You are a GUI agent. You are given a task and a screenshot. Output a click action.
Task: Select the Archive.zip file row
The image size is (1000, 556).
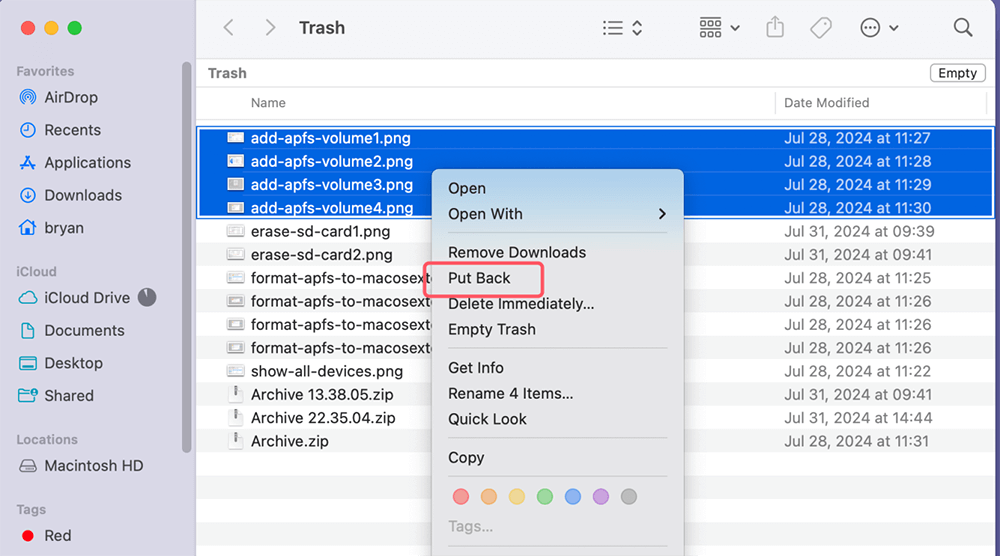point(289,441)
